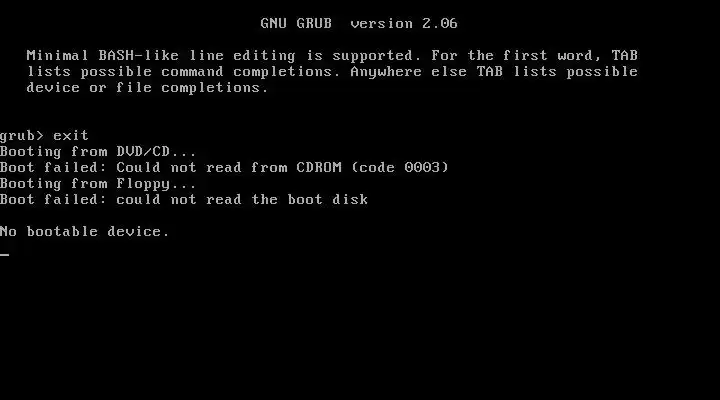The height and width of the screenshot is (400, 720).
Task: Click the device or file completions. line
Action: pos(147,87)
